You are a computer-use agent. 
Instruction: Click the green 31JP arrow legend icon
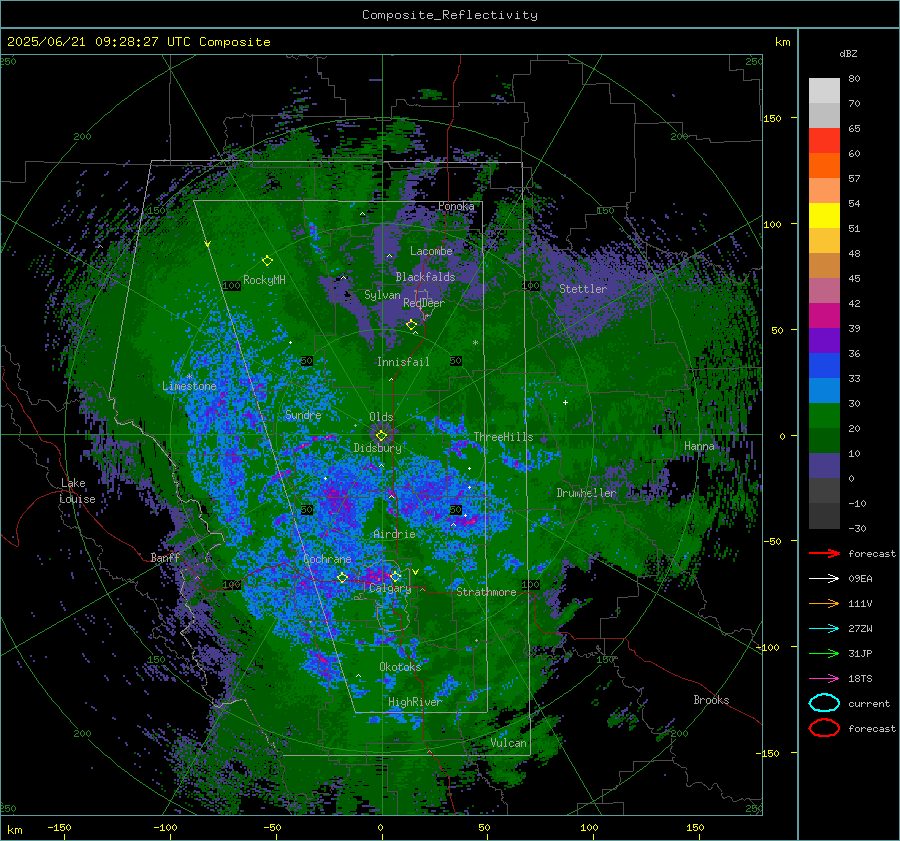[x=824, y=653]
